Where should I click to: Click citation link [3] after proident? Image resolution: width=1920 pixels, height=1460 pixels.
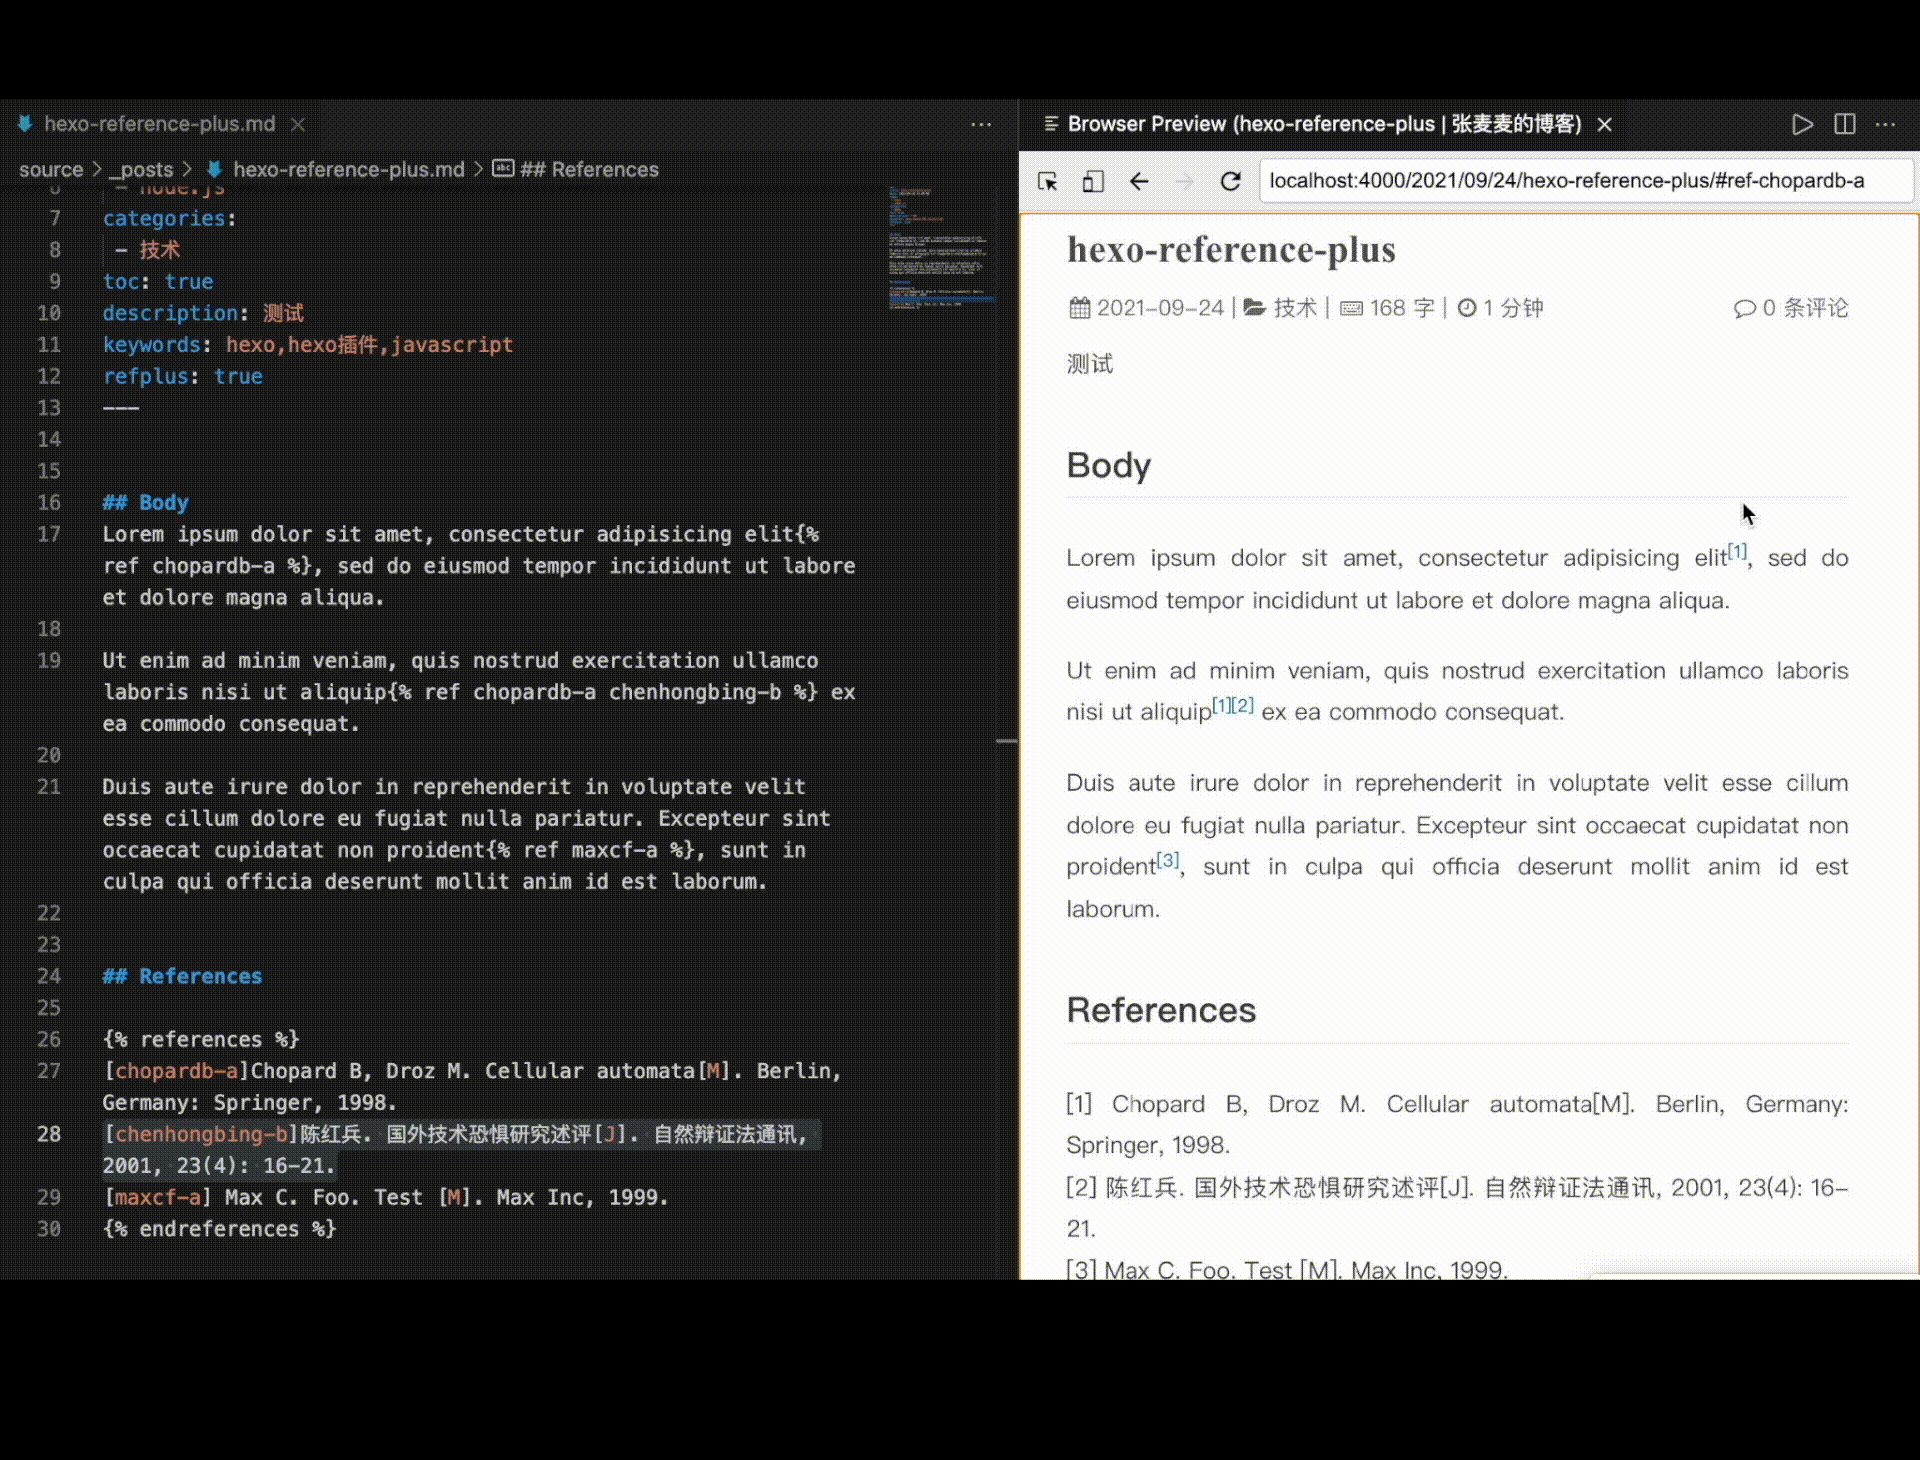[x=1168, y=860]
